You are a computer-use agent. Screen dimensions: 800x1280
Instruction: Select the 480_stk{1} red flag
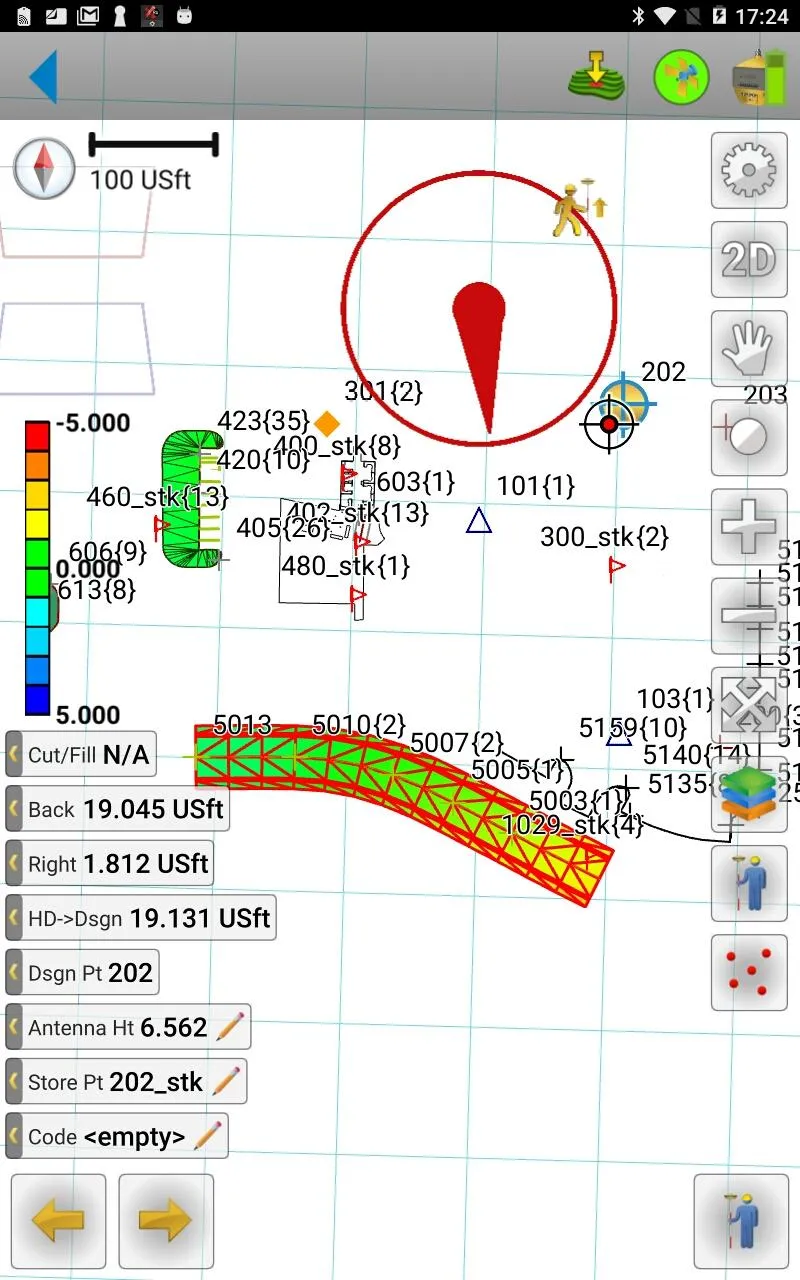pos(357,597)
